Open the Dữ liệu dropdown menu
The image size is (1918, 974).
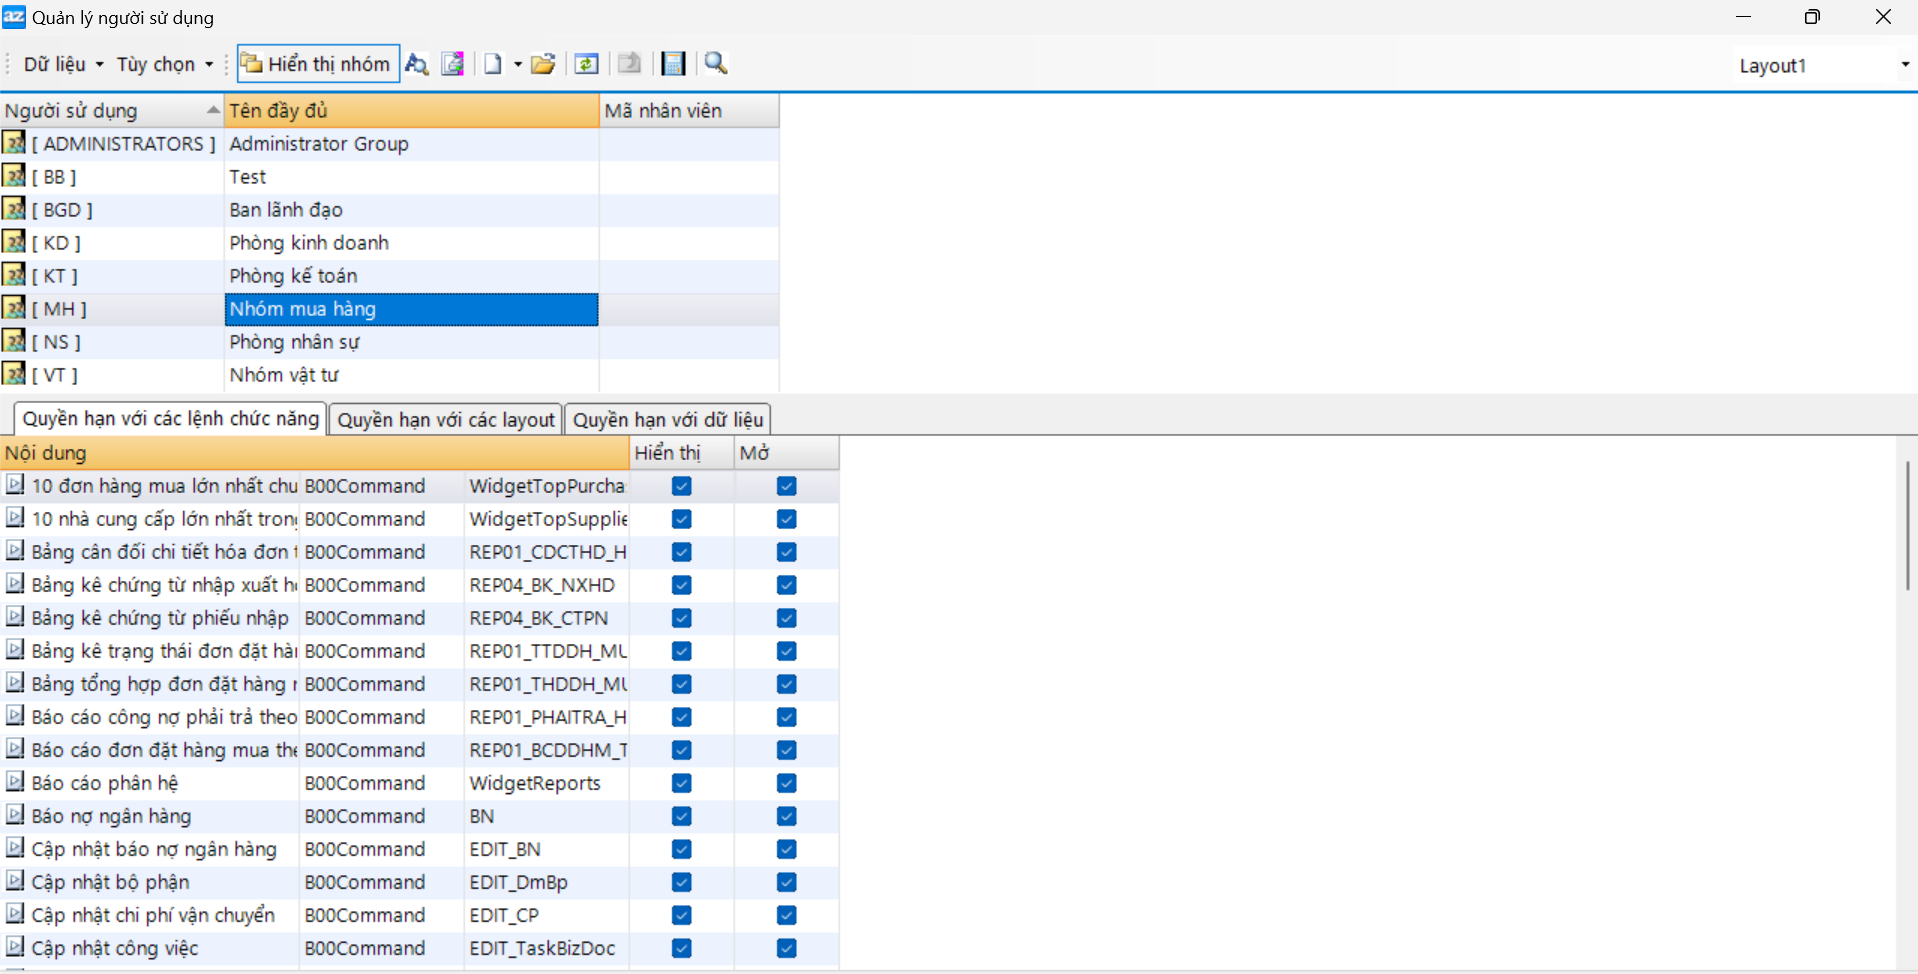click(x=63, y=64)
